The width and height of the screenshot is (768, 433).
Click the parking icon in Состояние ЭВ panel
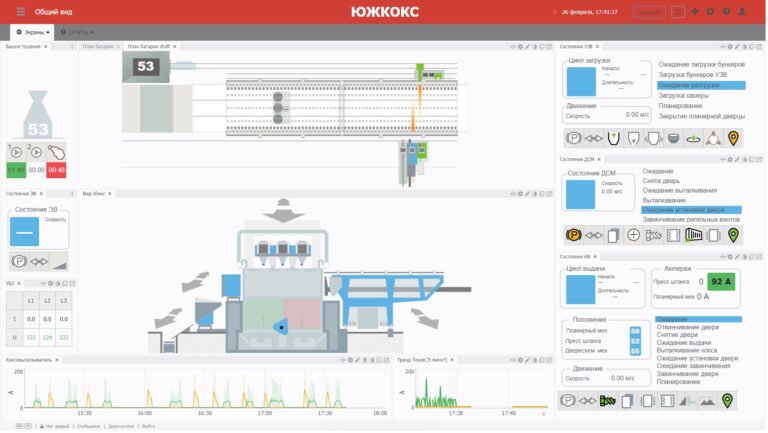[x=18, y=261]
